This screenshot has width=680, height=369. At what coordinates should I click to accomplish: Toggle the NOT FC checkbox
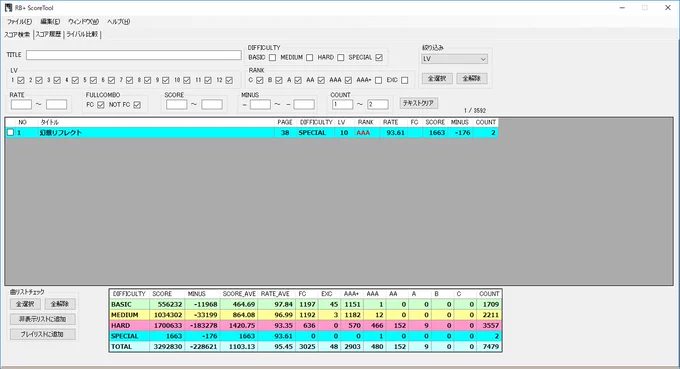(137, 105)
